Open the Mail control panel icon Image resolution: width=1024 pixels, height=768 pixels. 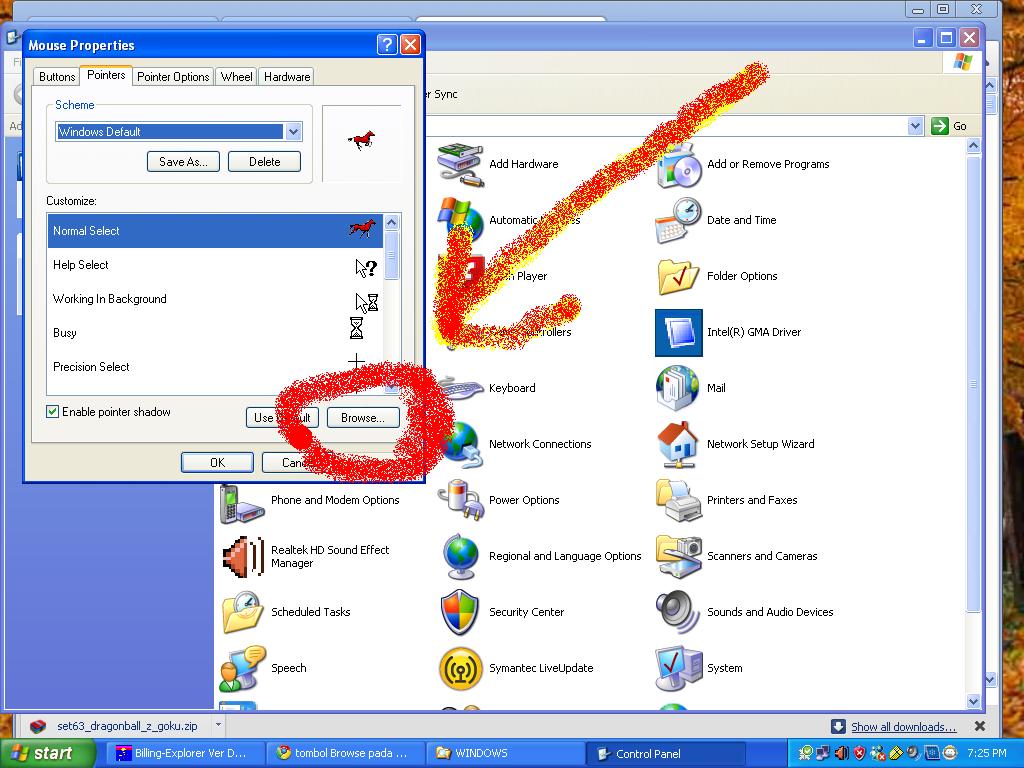coord(679,389)
